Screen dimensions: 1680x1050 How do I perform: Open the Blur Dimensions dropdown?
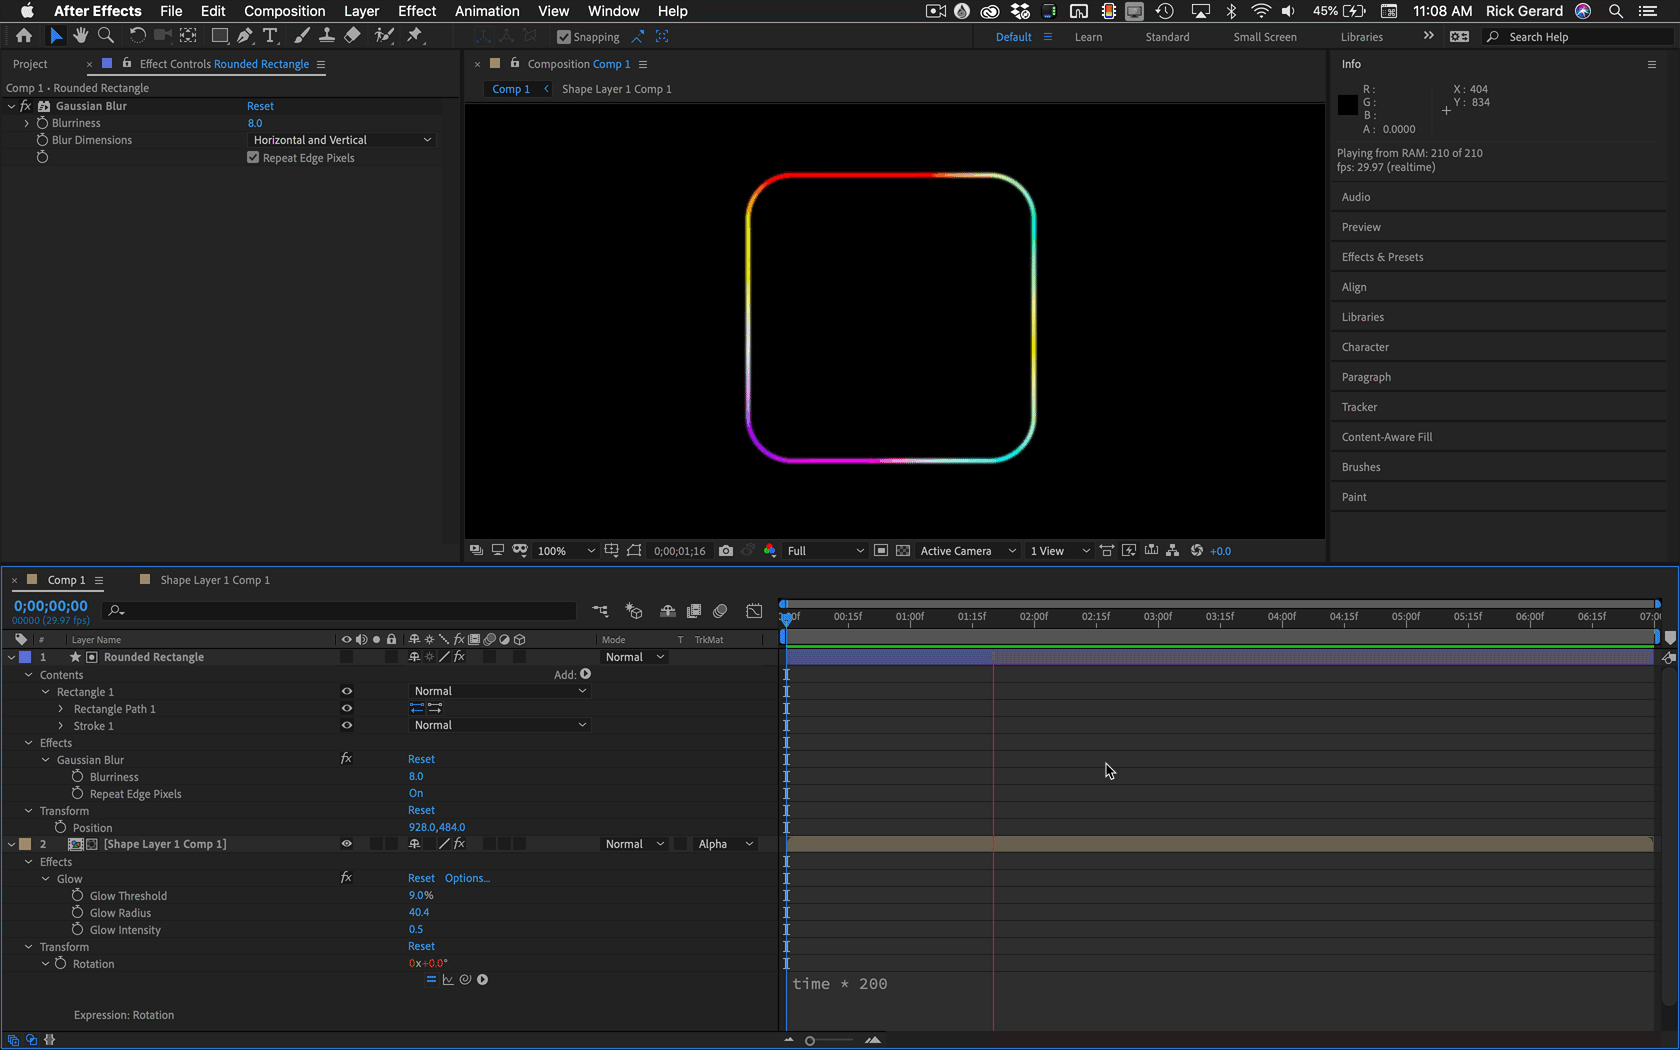coord(341,140)
